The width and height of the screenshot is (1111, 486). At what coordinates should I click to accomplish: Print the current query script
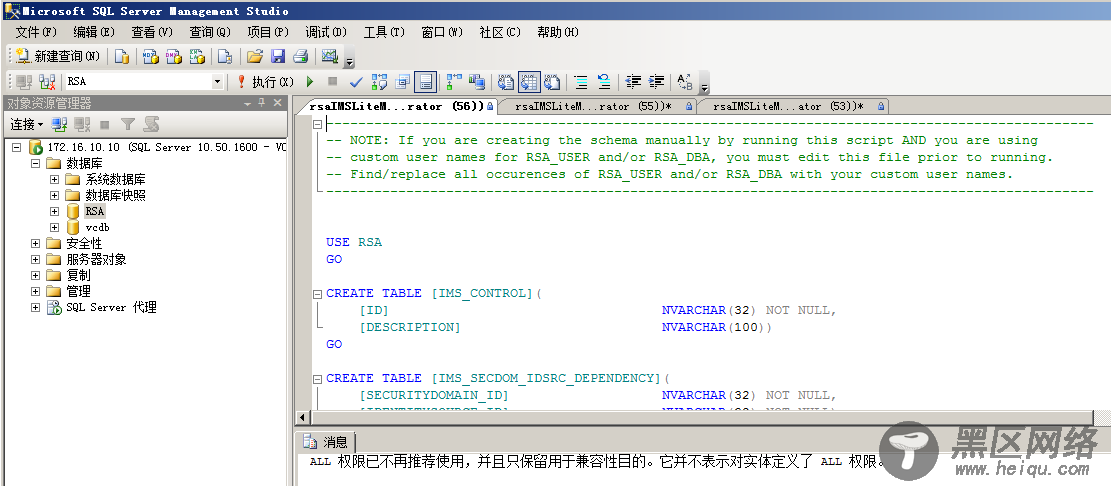point(301,57)
